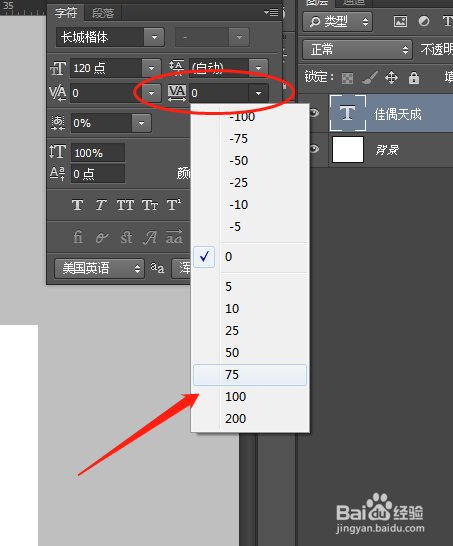
Task: Switch to the 段落 tab
Action: (103, 13)
